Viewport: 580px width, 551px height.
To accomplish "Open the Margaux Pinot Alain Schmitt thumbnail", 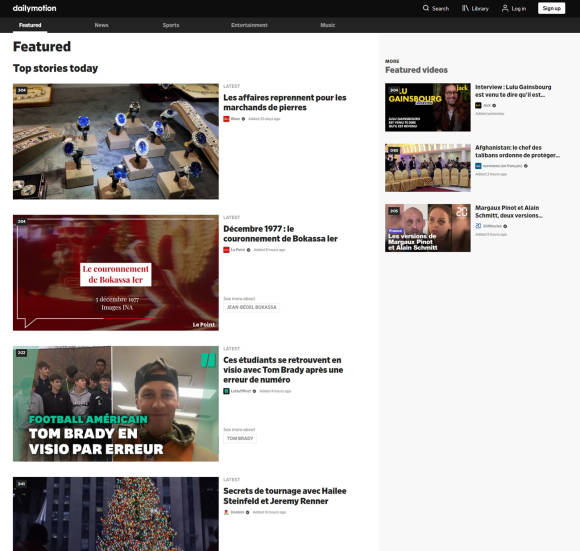I will click(428, 228).
